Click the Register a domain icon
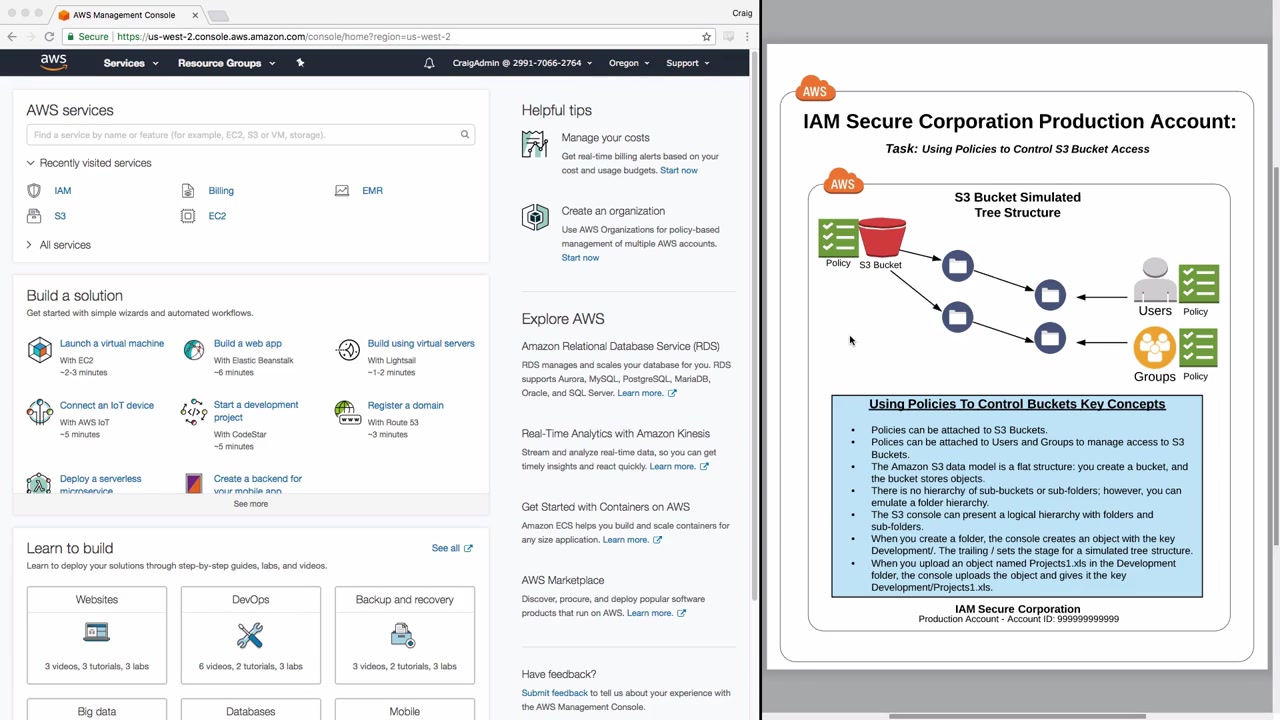Screen dimensions: 1280x720 (x=346, y=412)
